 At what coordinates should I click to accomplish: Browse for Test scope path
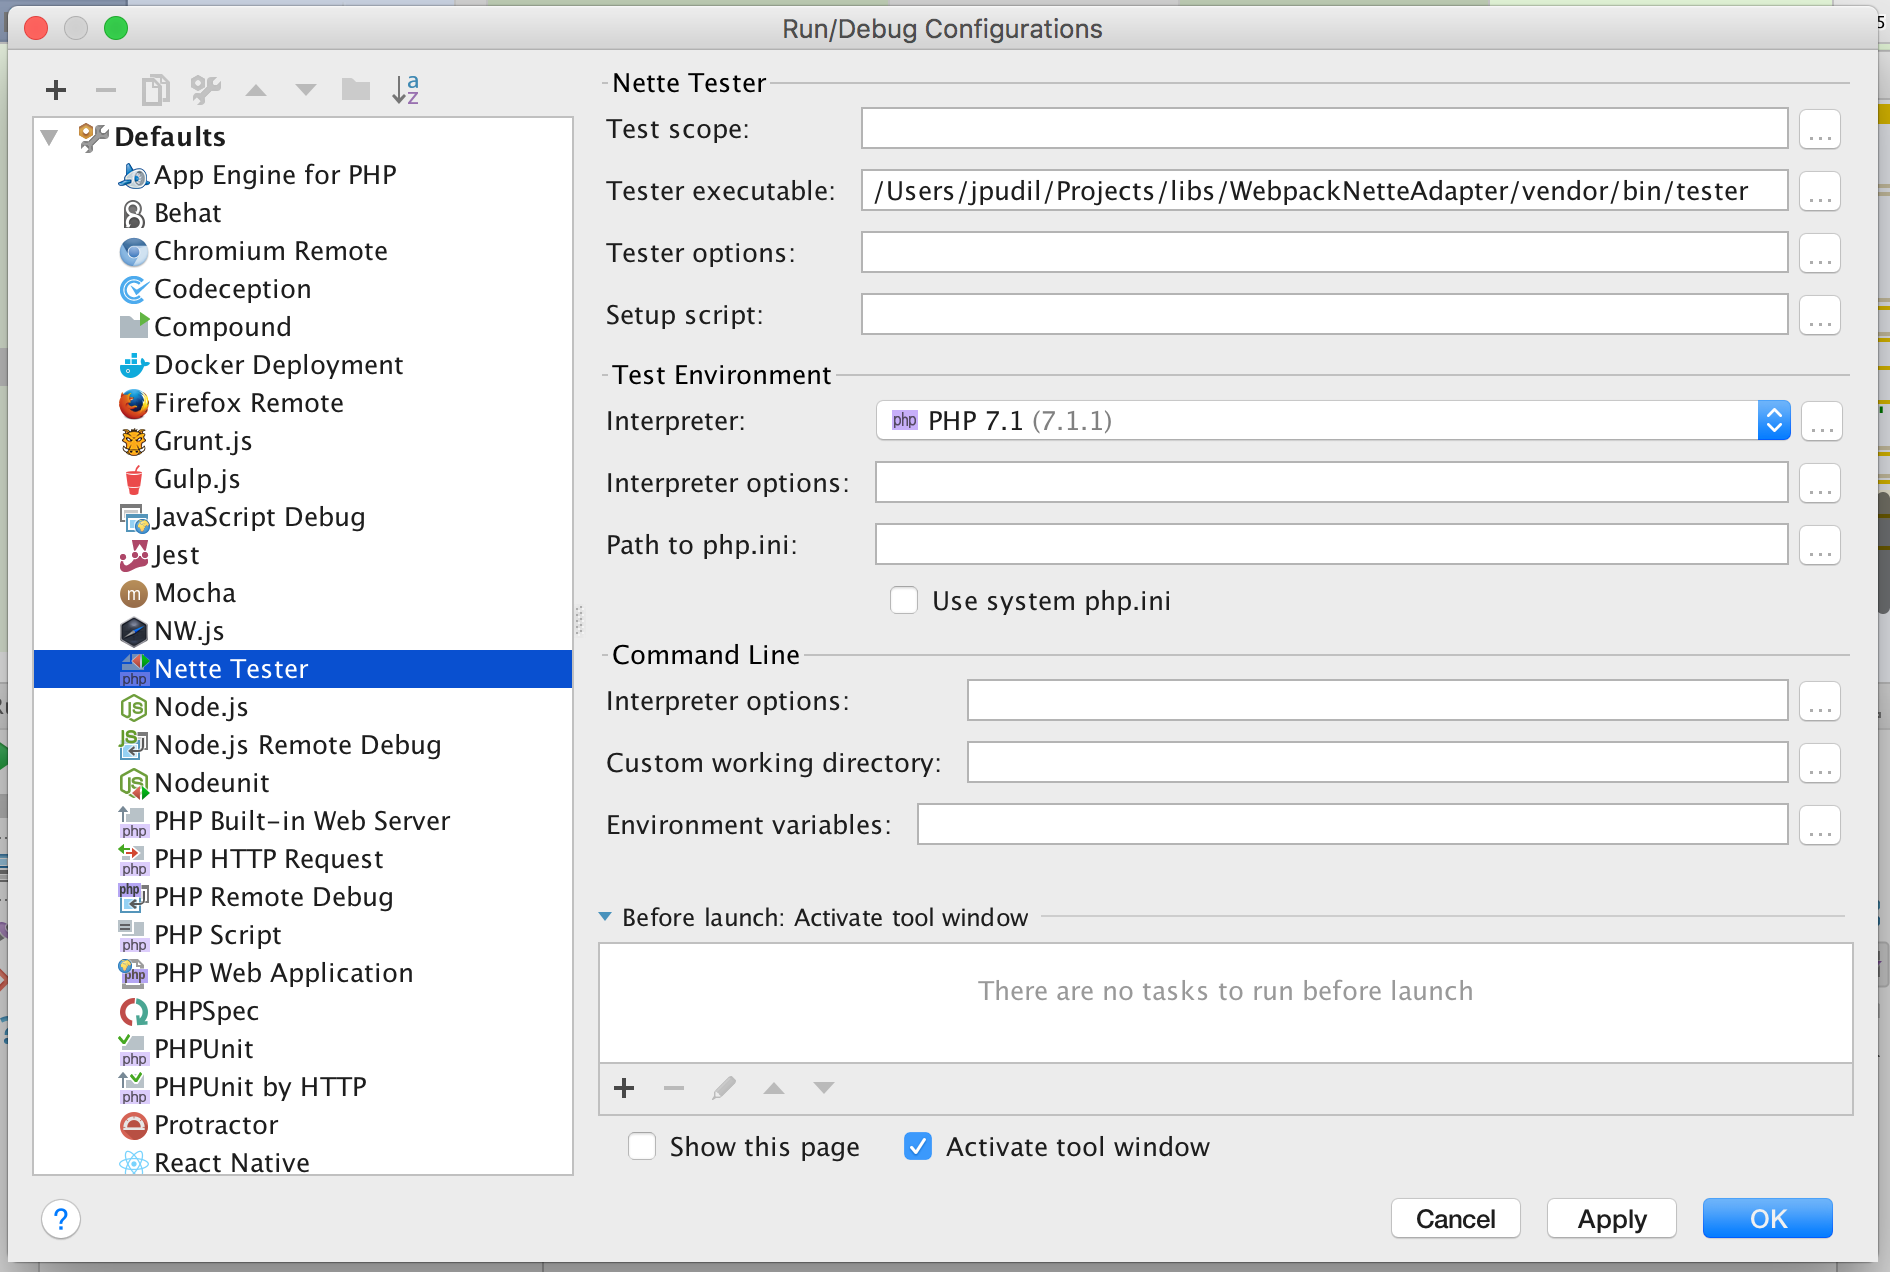(x=1820, y=129)
